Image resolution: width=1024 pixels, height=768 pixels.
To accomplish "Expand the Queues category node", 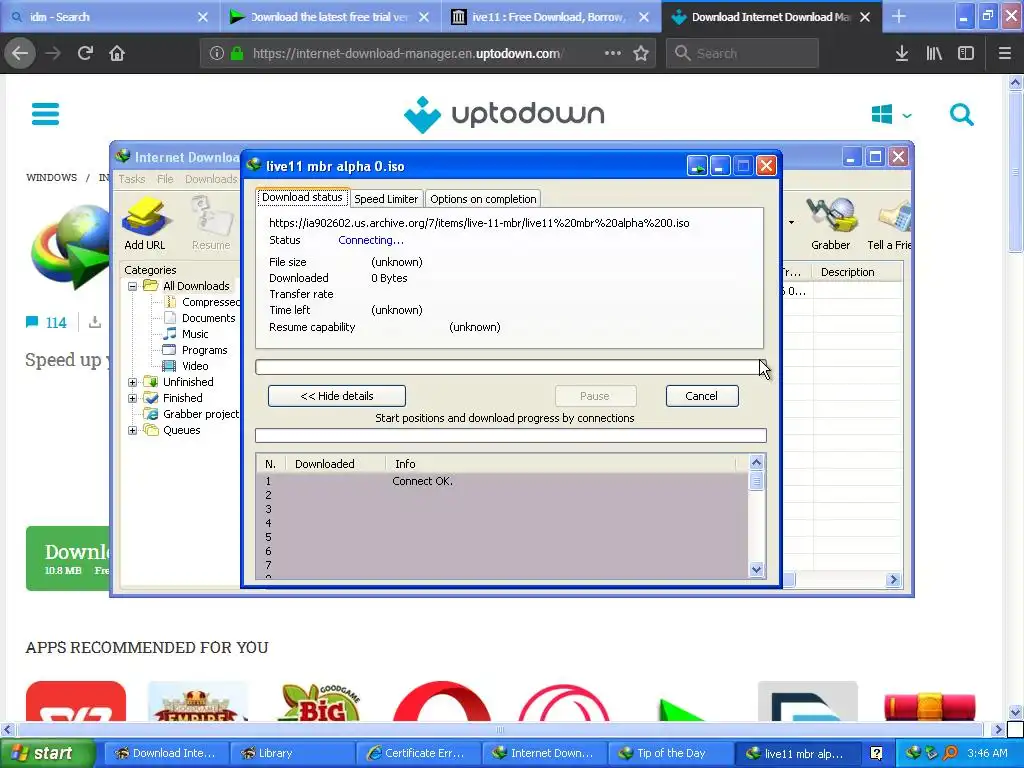I will (x=133, y=430).
